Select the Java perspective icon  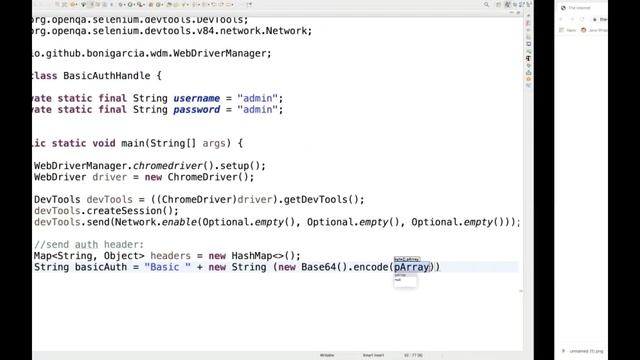(x=507, y=4)
